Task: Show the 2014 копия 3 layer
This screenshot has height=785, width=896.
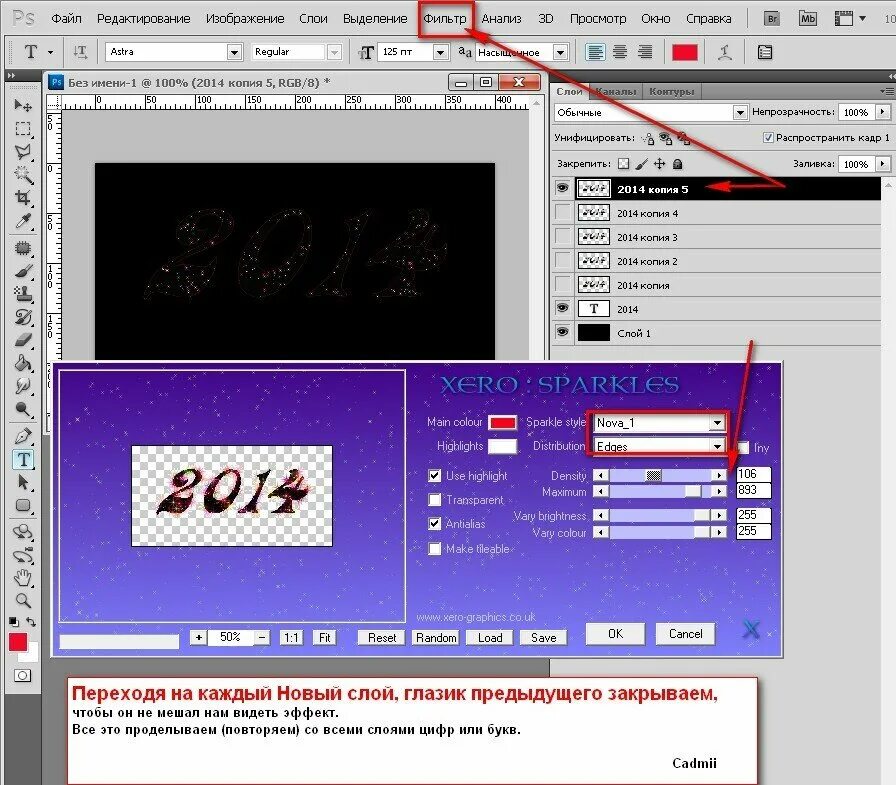Action: click(x=563, y=237)
